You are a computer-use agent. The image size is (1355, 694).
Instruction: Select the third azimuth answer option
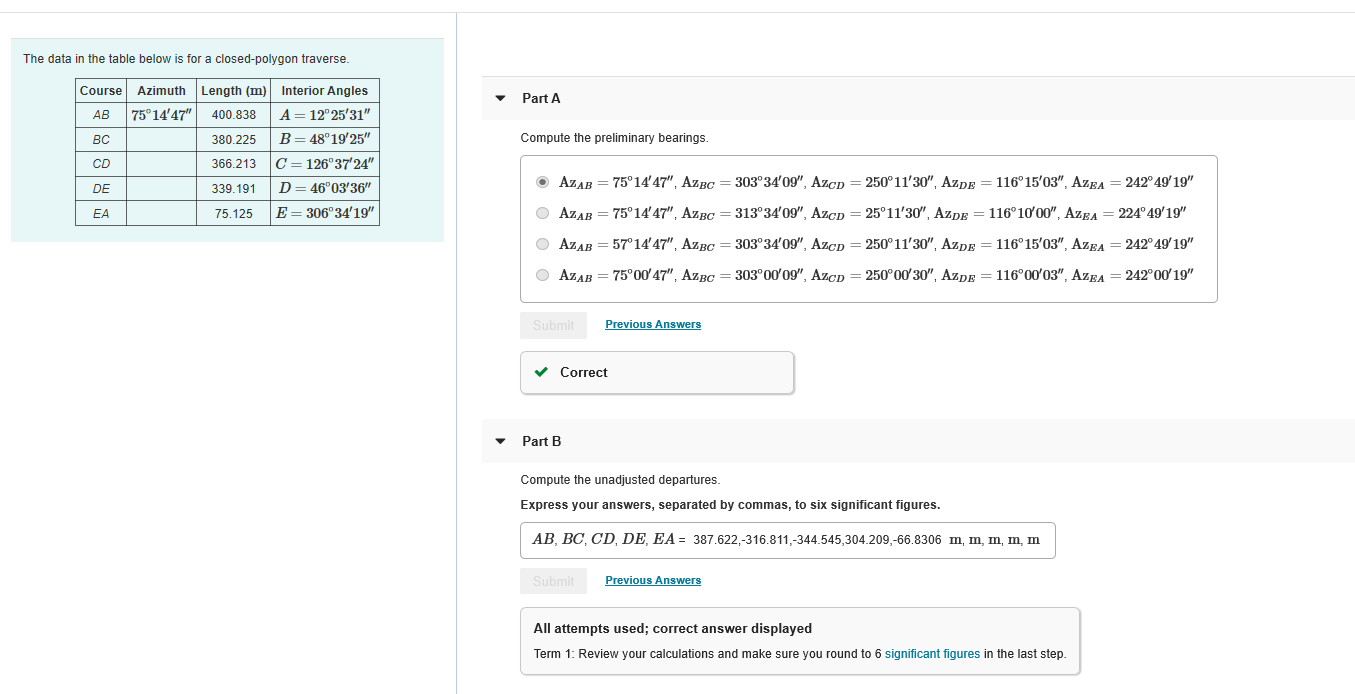[x=542, y=243]
